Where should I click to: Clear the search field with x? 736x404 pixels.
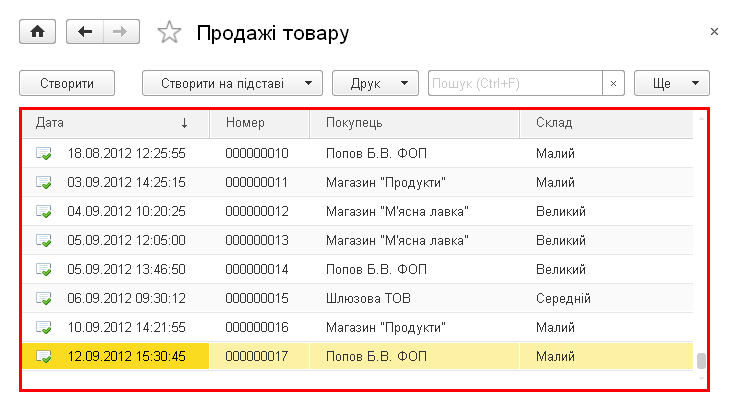[x=613, y=84]
